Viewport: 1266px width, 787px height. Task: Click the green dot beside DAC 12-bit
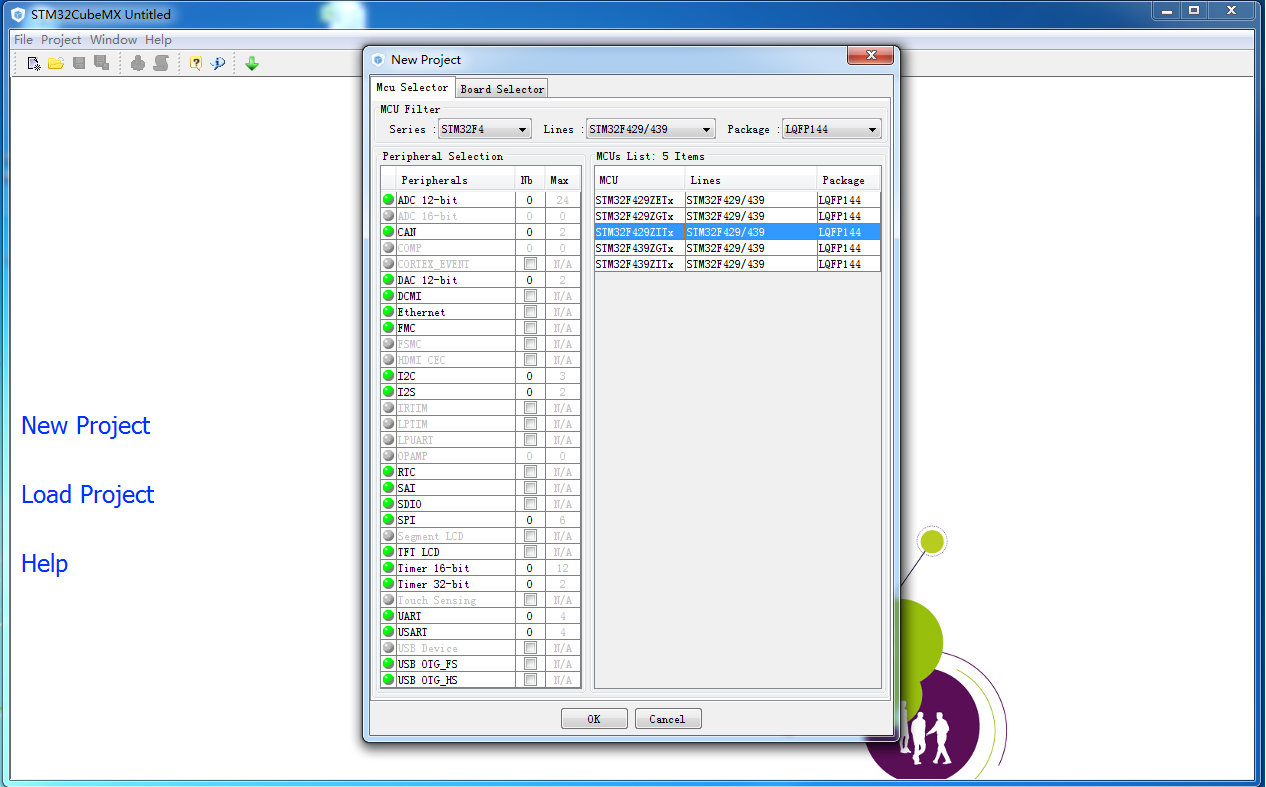(x=388, y=280)
